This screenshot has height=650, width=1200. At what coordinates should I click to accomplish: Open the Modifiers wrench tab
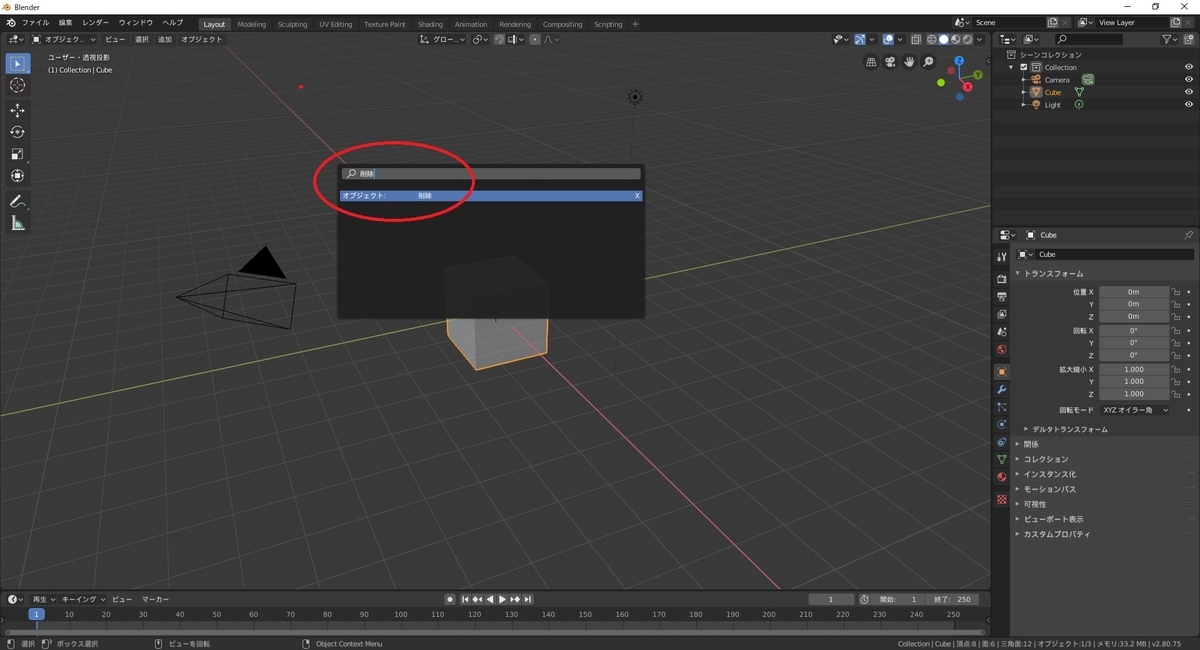[x=1002, y=389]
